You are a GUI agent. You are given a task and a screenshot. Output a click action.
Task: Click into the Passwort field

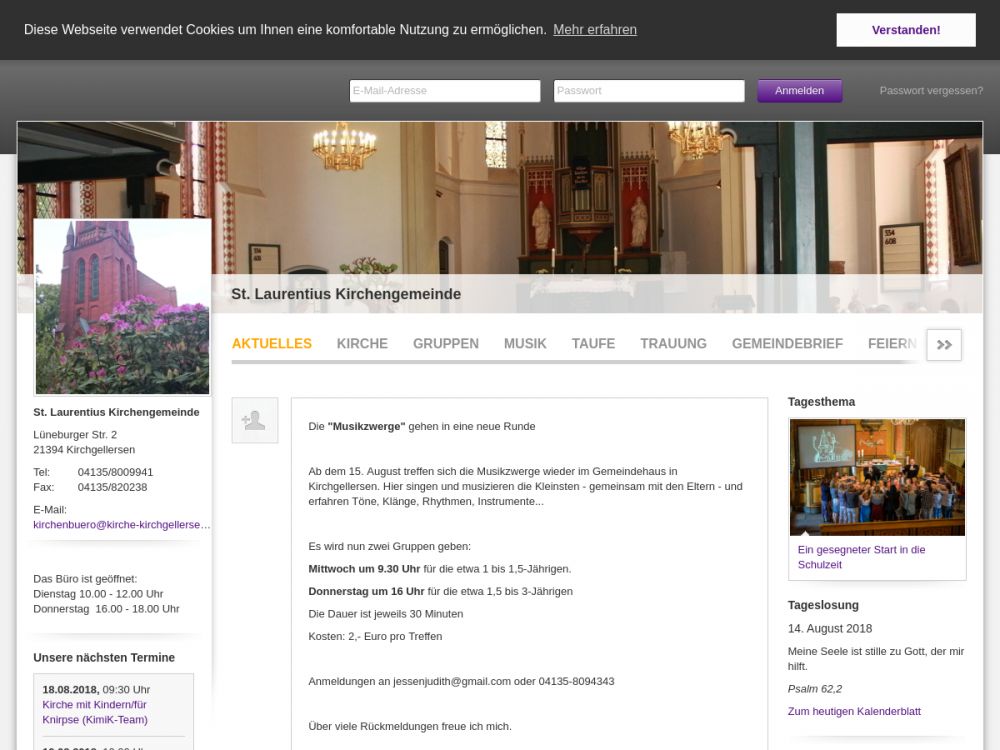click(x=648, y=91)
